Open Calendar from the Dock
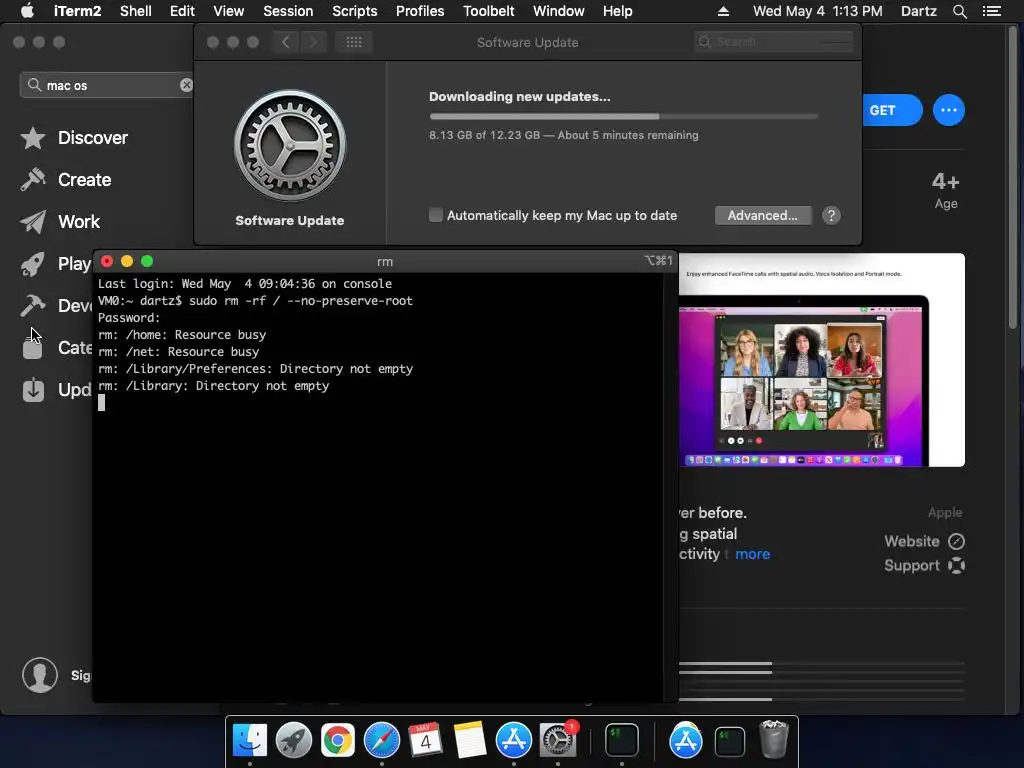1024x768 pixels. (x=425, y=741)
